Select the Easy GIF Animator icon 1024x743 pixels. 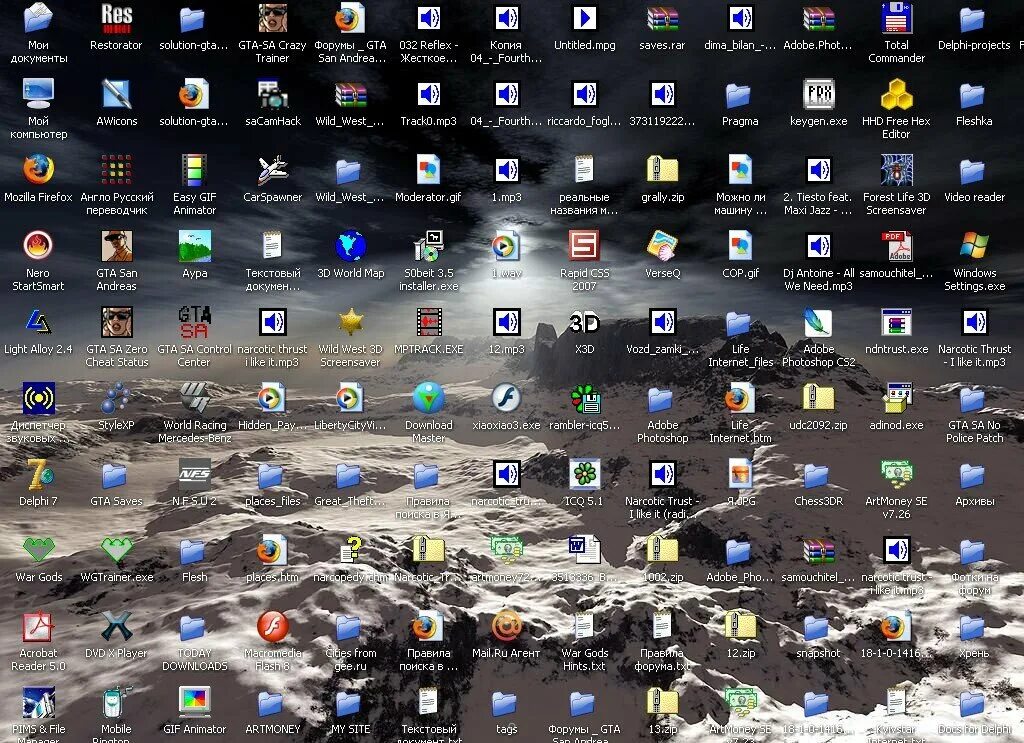point(195,170)
